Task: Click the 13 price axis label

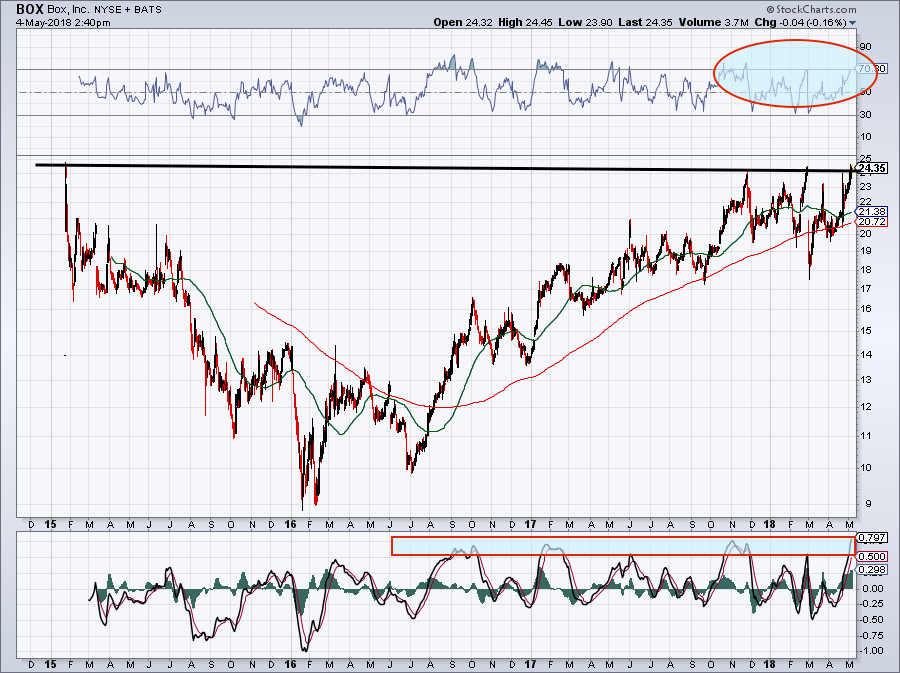Action: pos(866,380)
